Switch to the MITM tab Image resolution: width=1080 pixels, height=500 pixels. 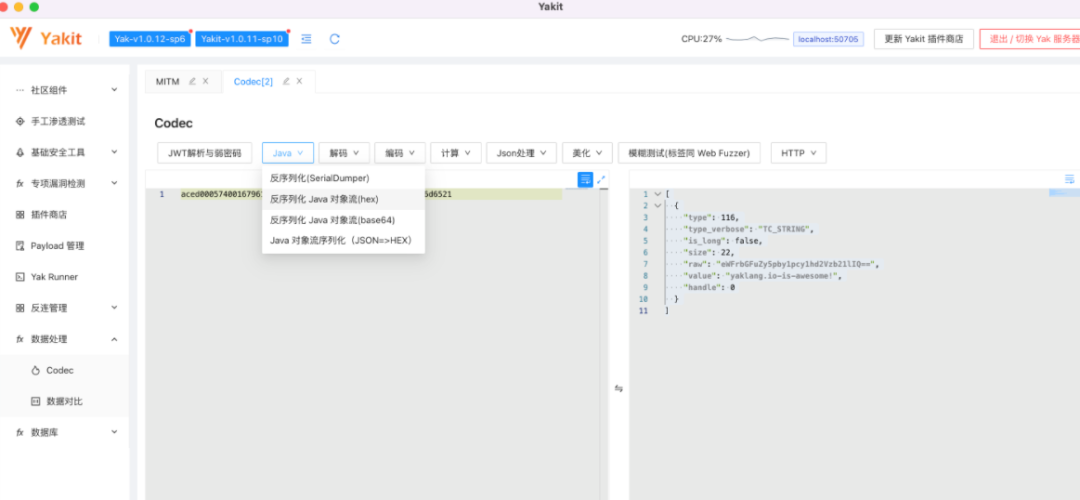coord(167,81)
